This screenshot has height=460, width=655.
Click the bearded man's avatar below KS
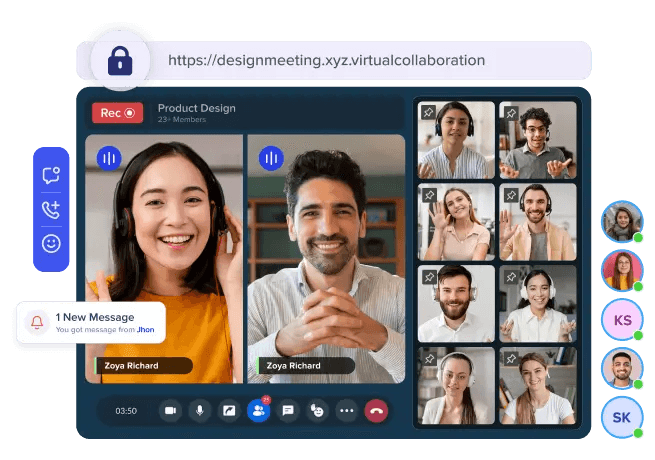[622, 368]
